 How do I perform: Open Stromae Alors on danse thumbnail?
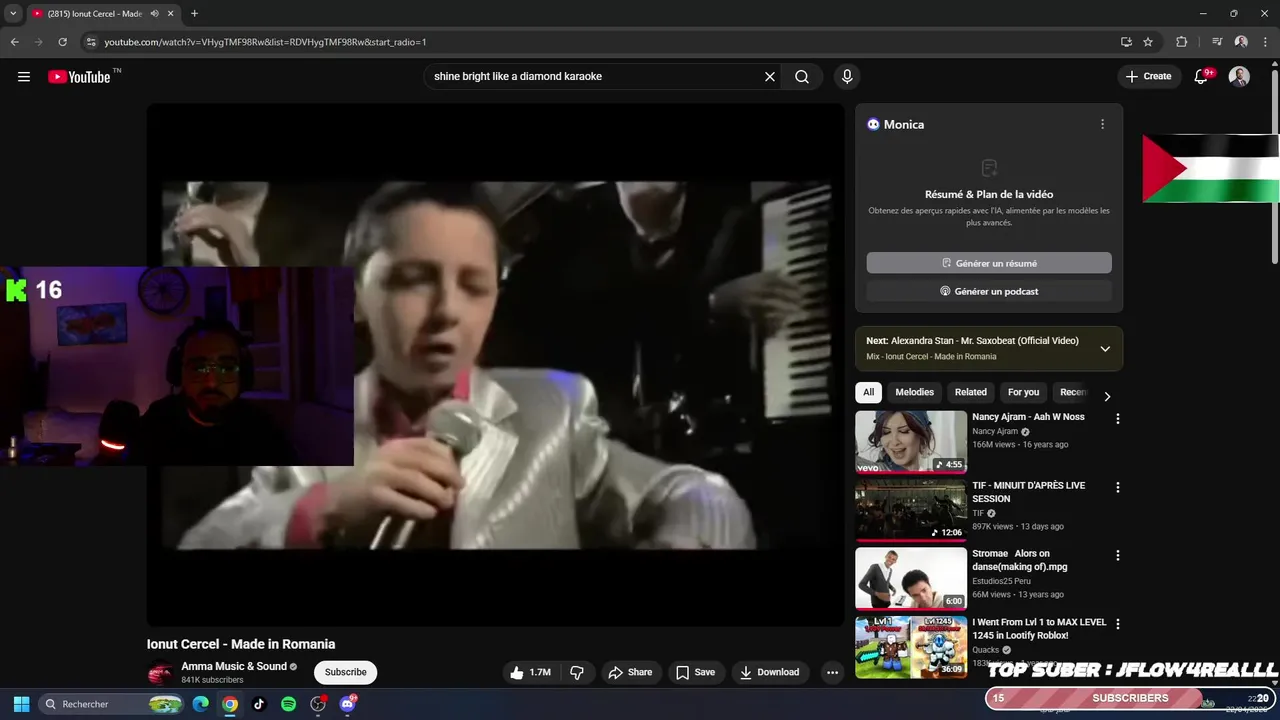[x=911, y=578]
